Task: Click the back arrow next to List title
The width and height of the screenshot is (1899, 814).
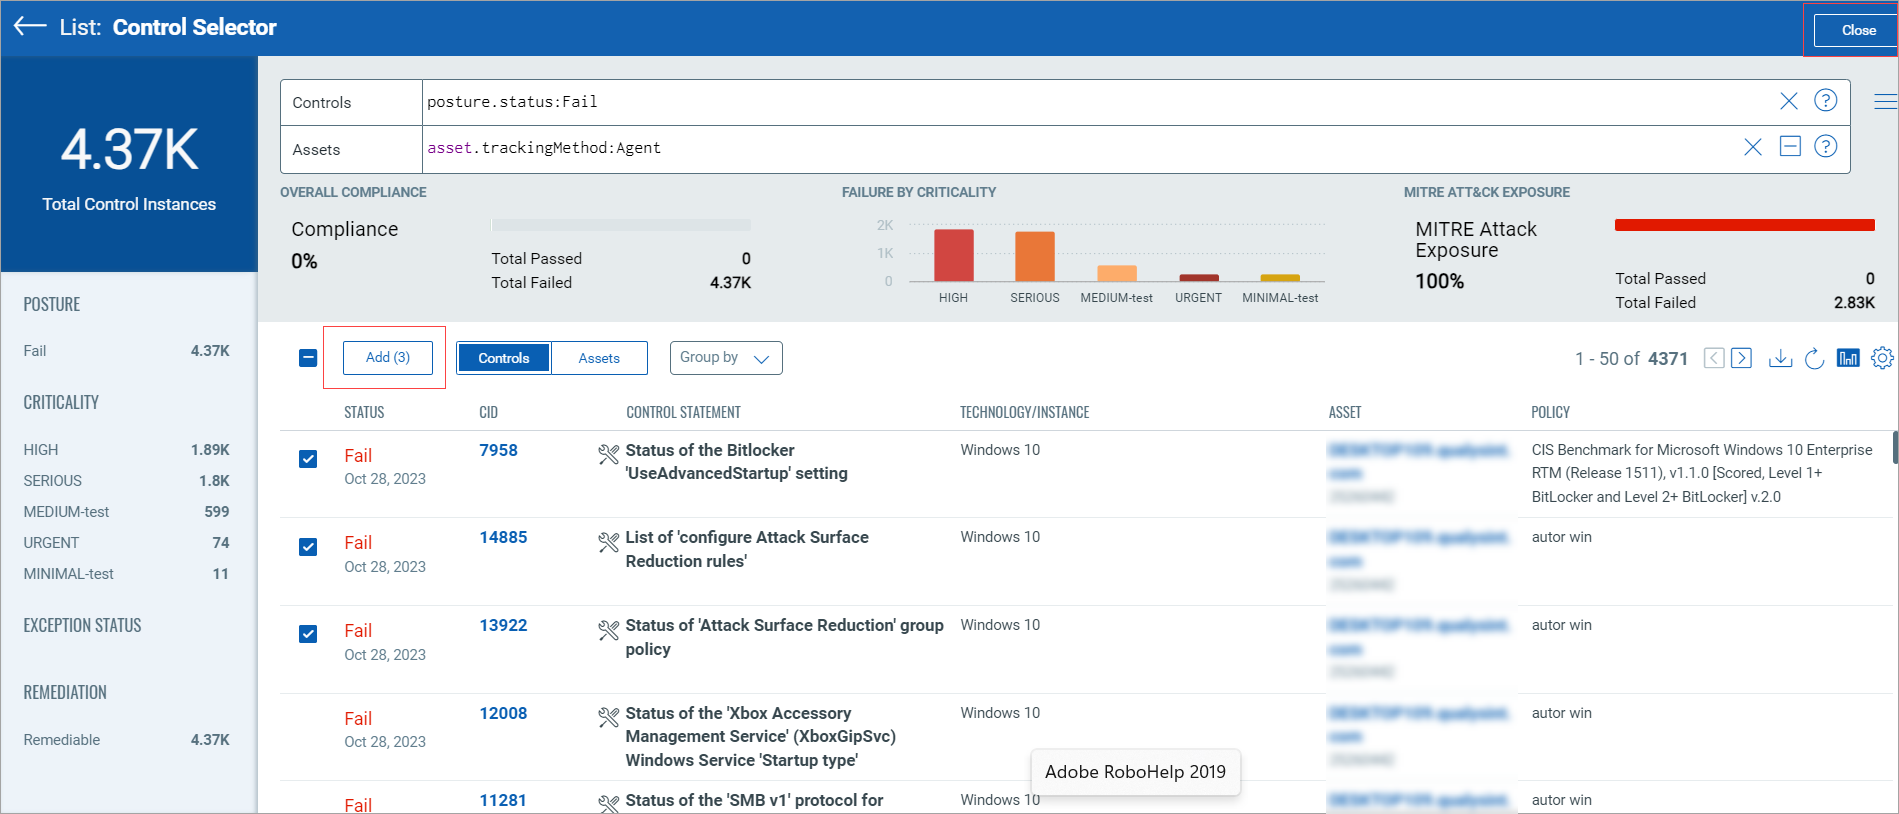Action: click(30, 27)
